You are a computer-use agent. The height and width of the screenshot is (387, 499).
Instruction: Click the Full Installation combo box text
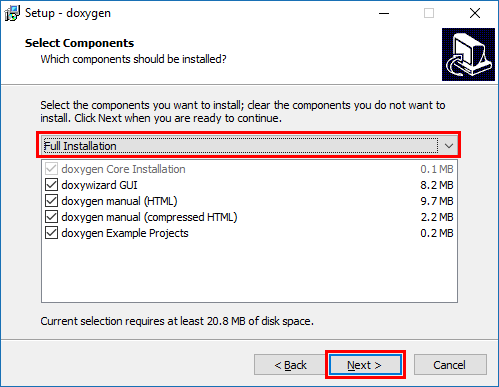80,146
